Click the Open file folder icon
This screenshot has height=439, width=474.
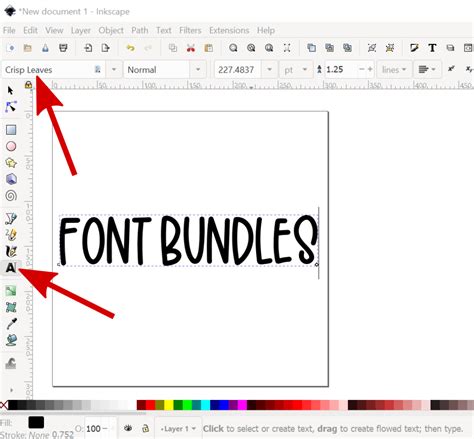(x=28, y=48)
